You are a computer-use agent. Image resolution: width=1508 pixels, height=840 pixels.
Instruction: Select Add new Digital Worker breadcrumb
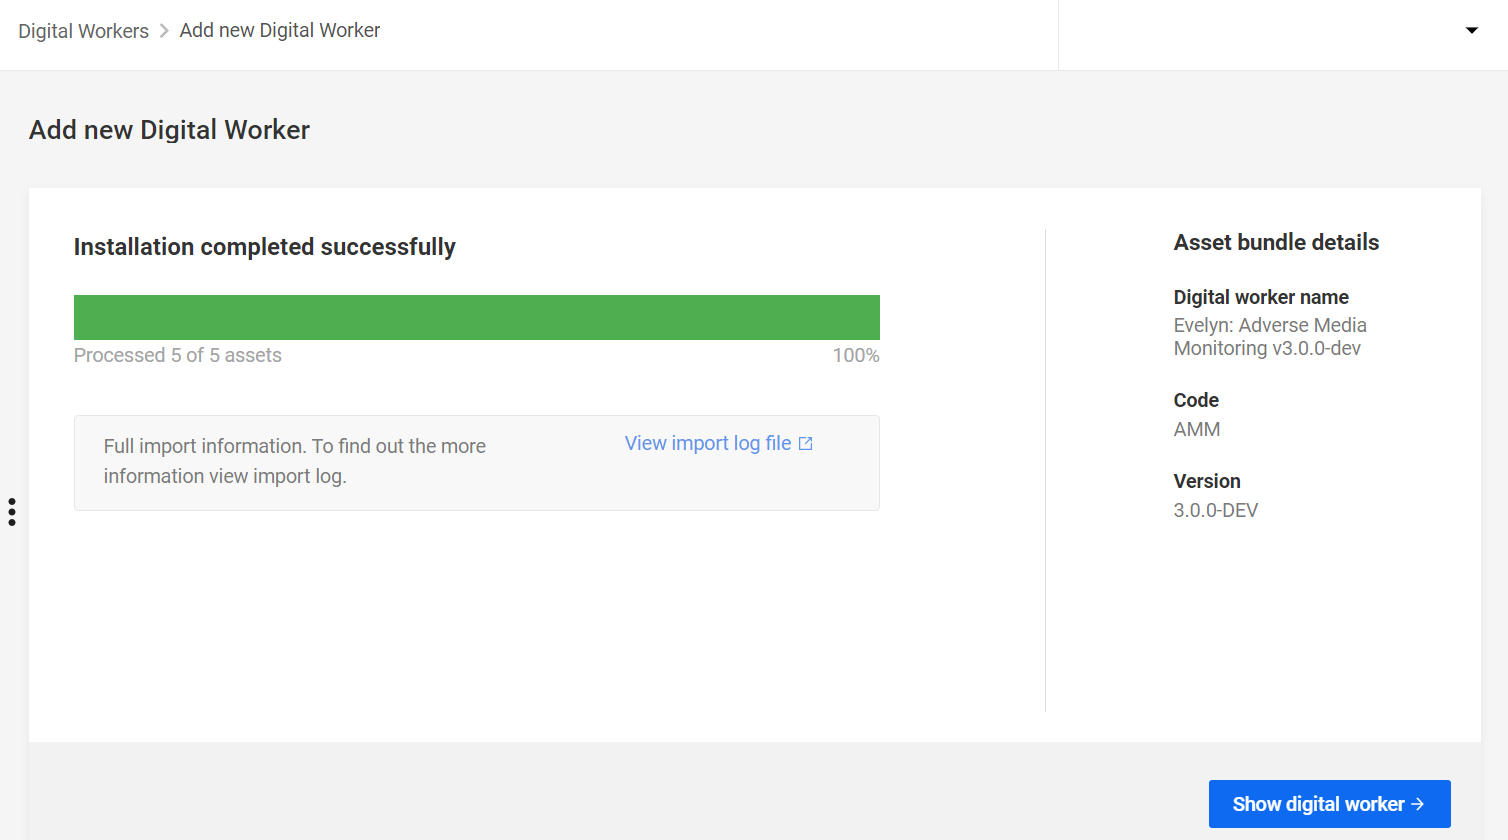coord(280,30)
